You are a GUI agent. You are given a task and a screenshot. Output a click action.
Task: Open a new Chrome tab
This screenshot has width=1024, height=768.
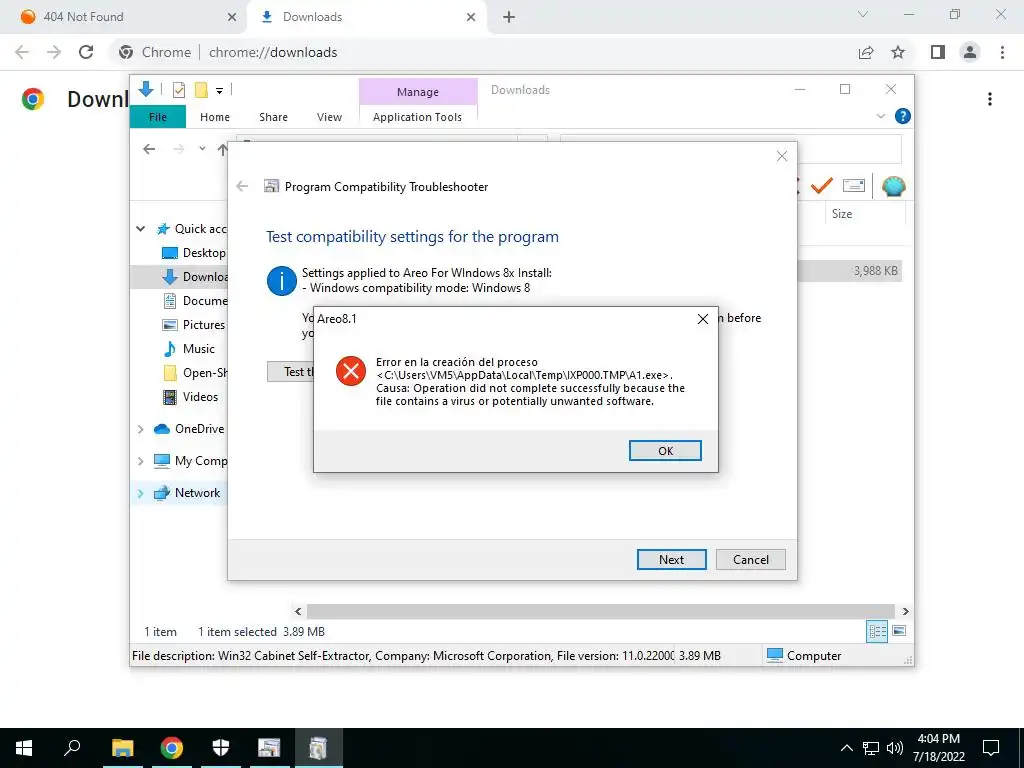[509, 17]
